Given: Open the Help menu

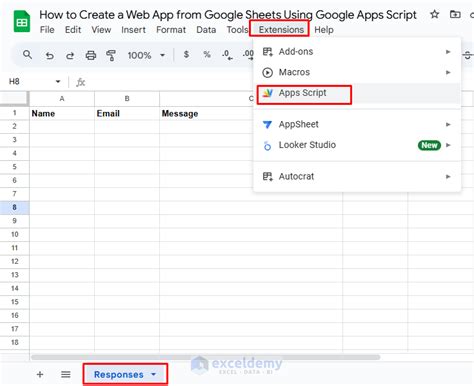Looking at the screenshot, I should 324,30.
